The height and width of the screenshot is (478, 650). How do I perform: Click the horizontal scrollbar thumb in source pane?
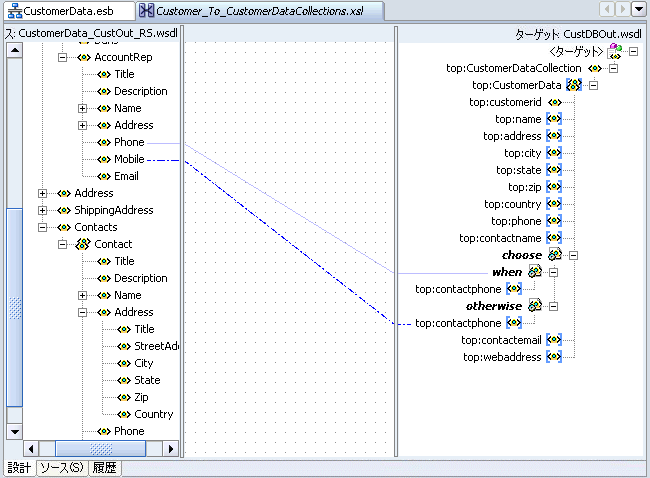[x=101, y=449]
